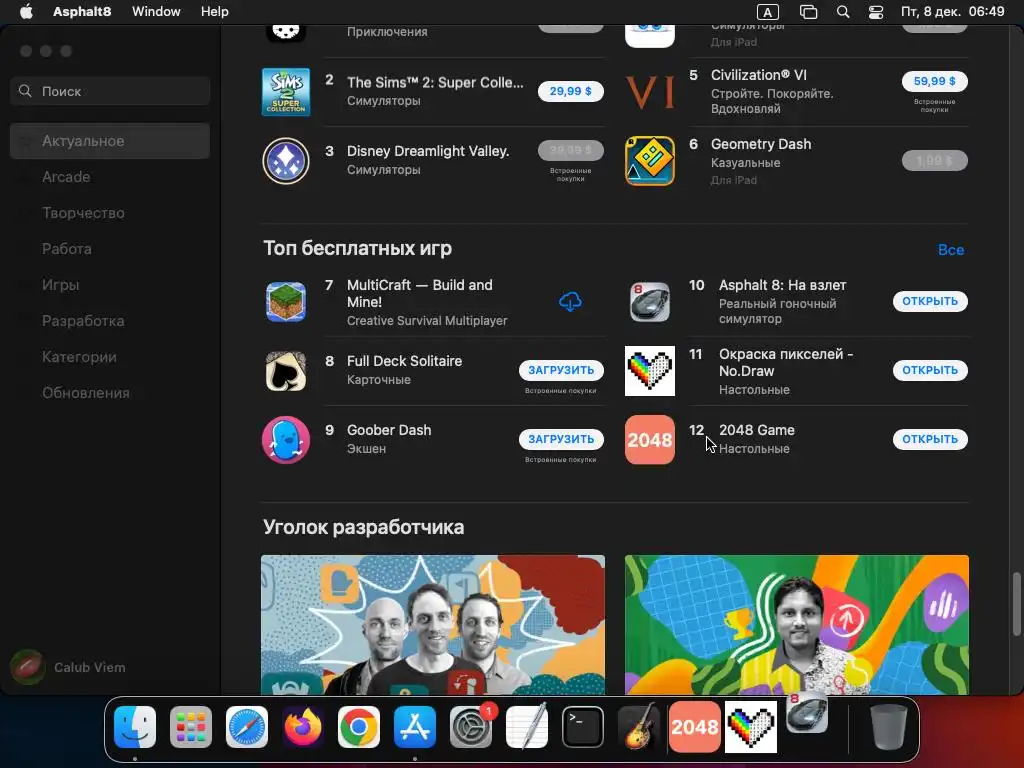Click Все link for top free games
Screen dimensions: 1024x768
point(951,249)
